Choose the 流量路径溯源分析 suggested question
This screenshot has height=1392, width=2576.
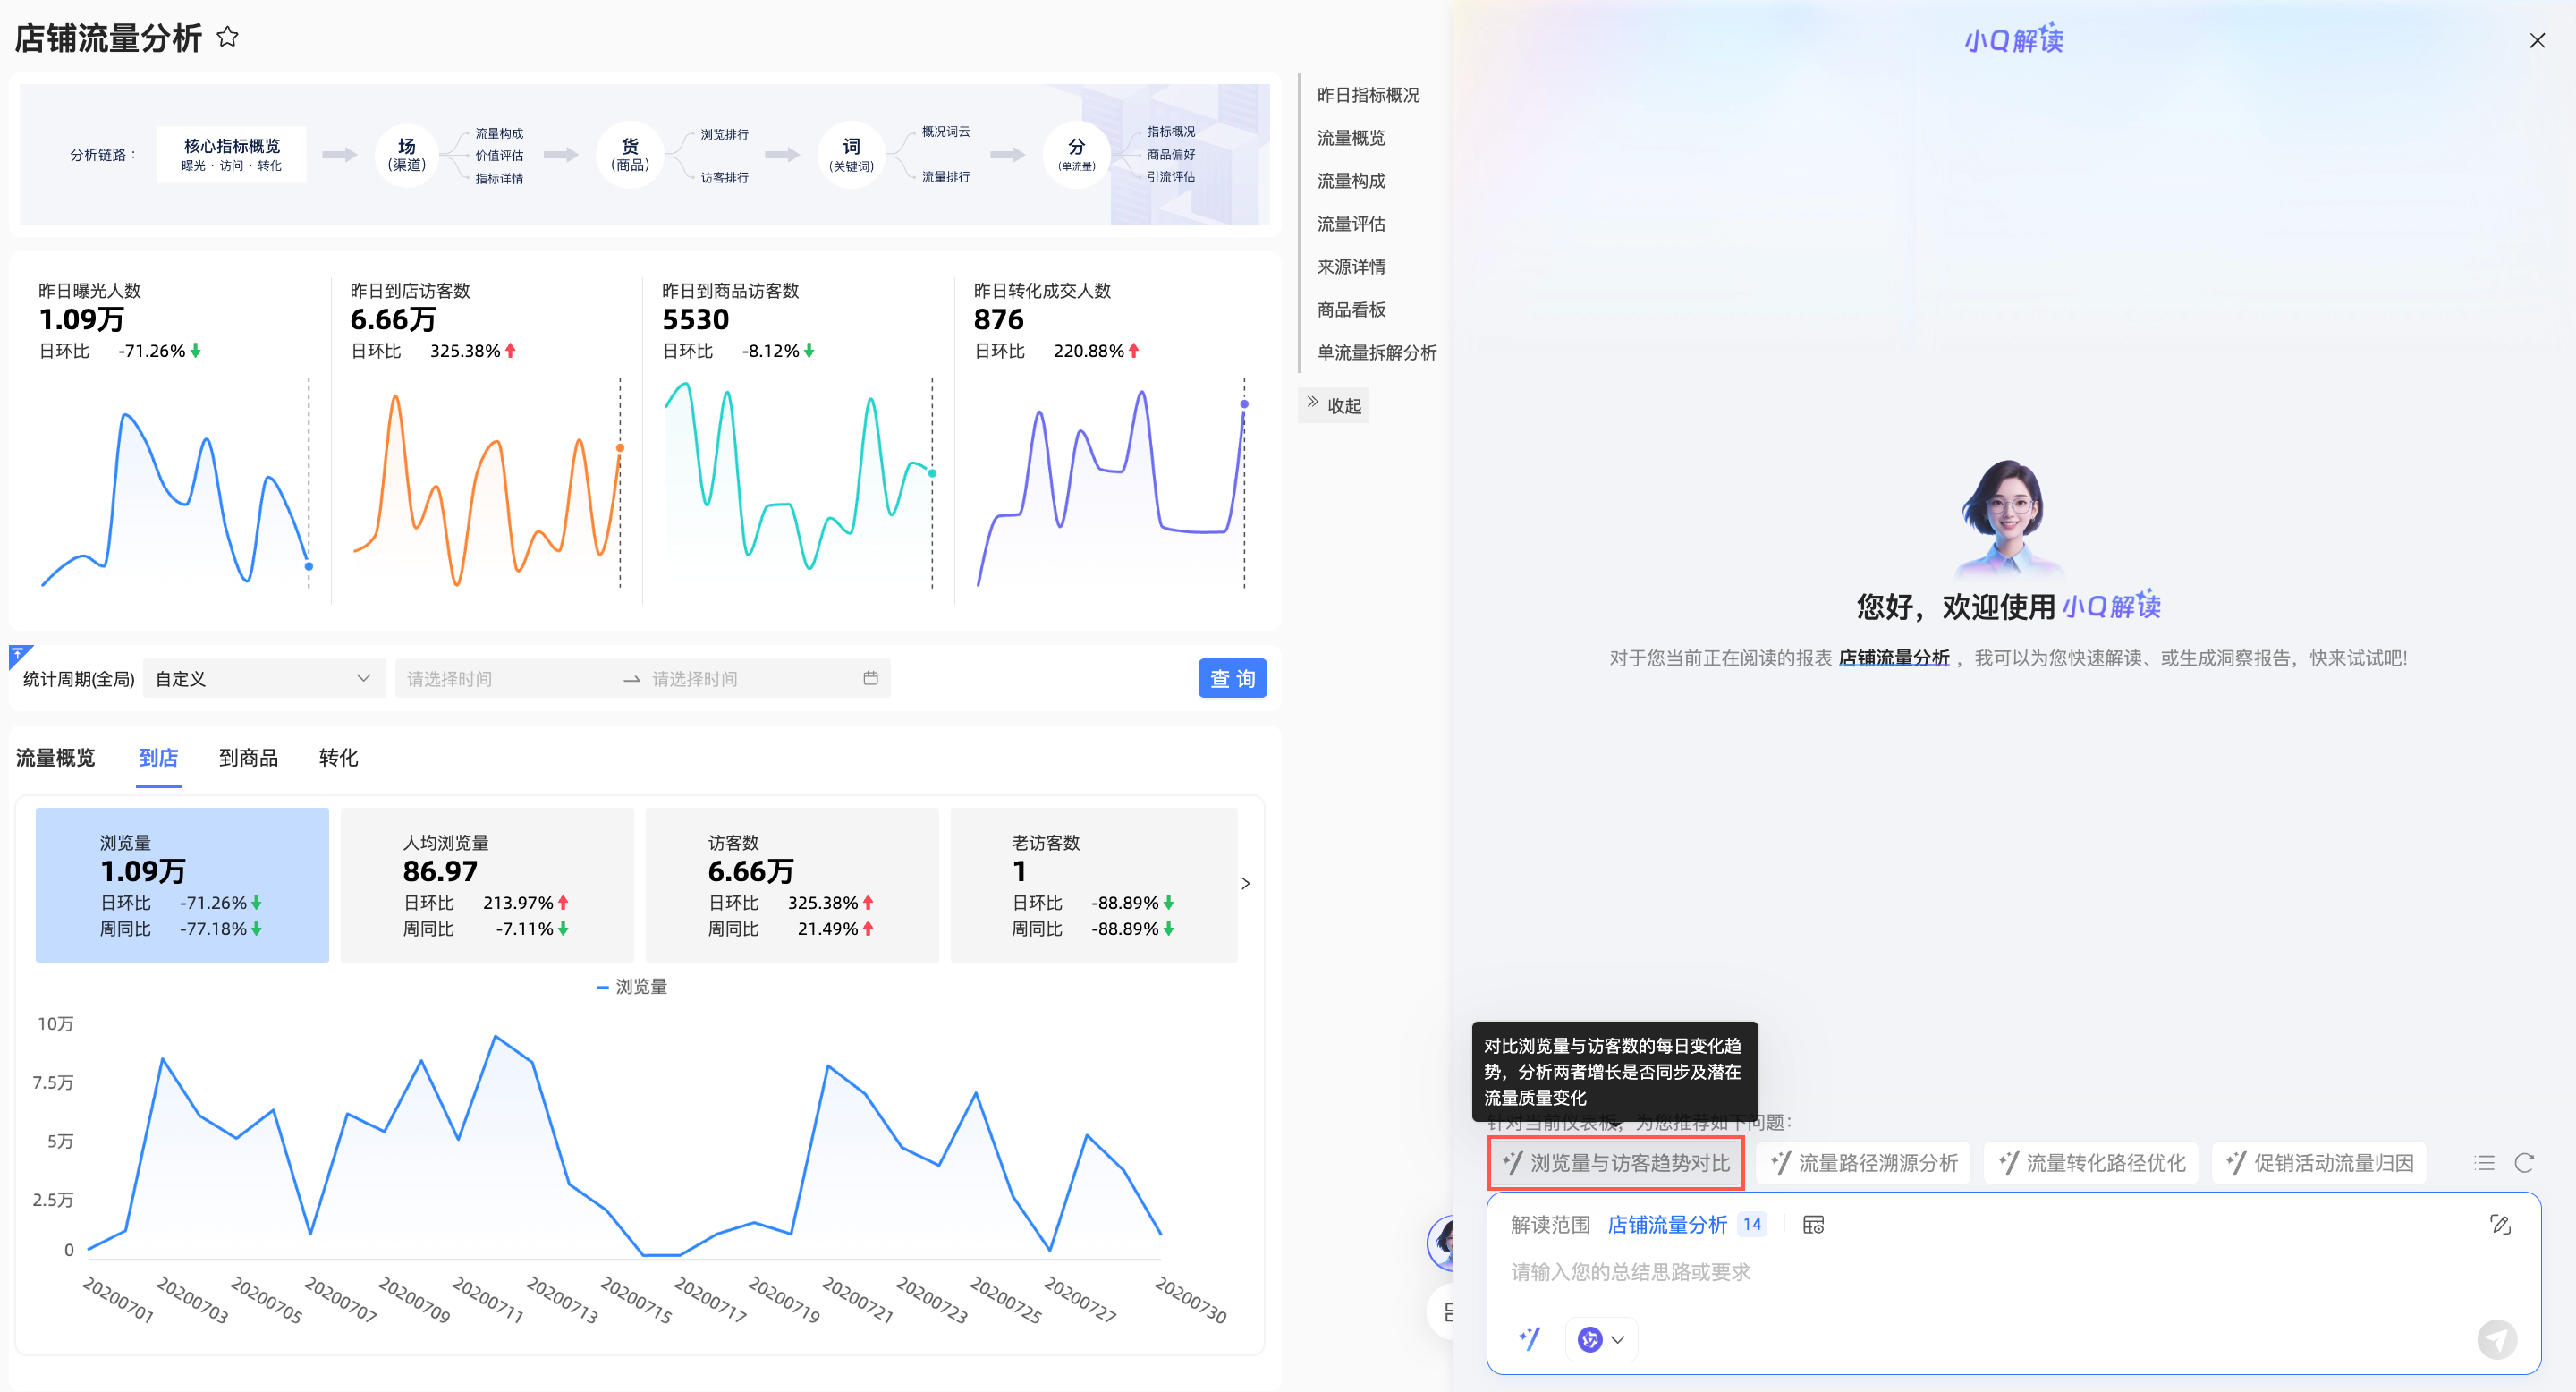pos(1864,1162)
